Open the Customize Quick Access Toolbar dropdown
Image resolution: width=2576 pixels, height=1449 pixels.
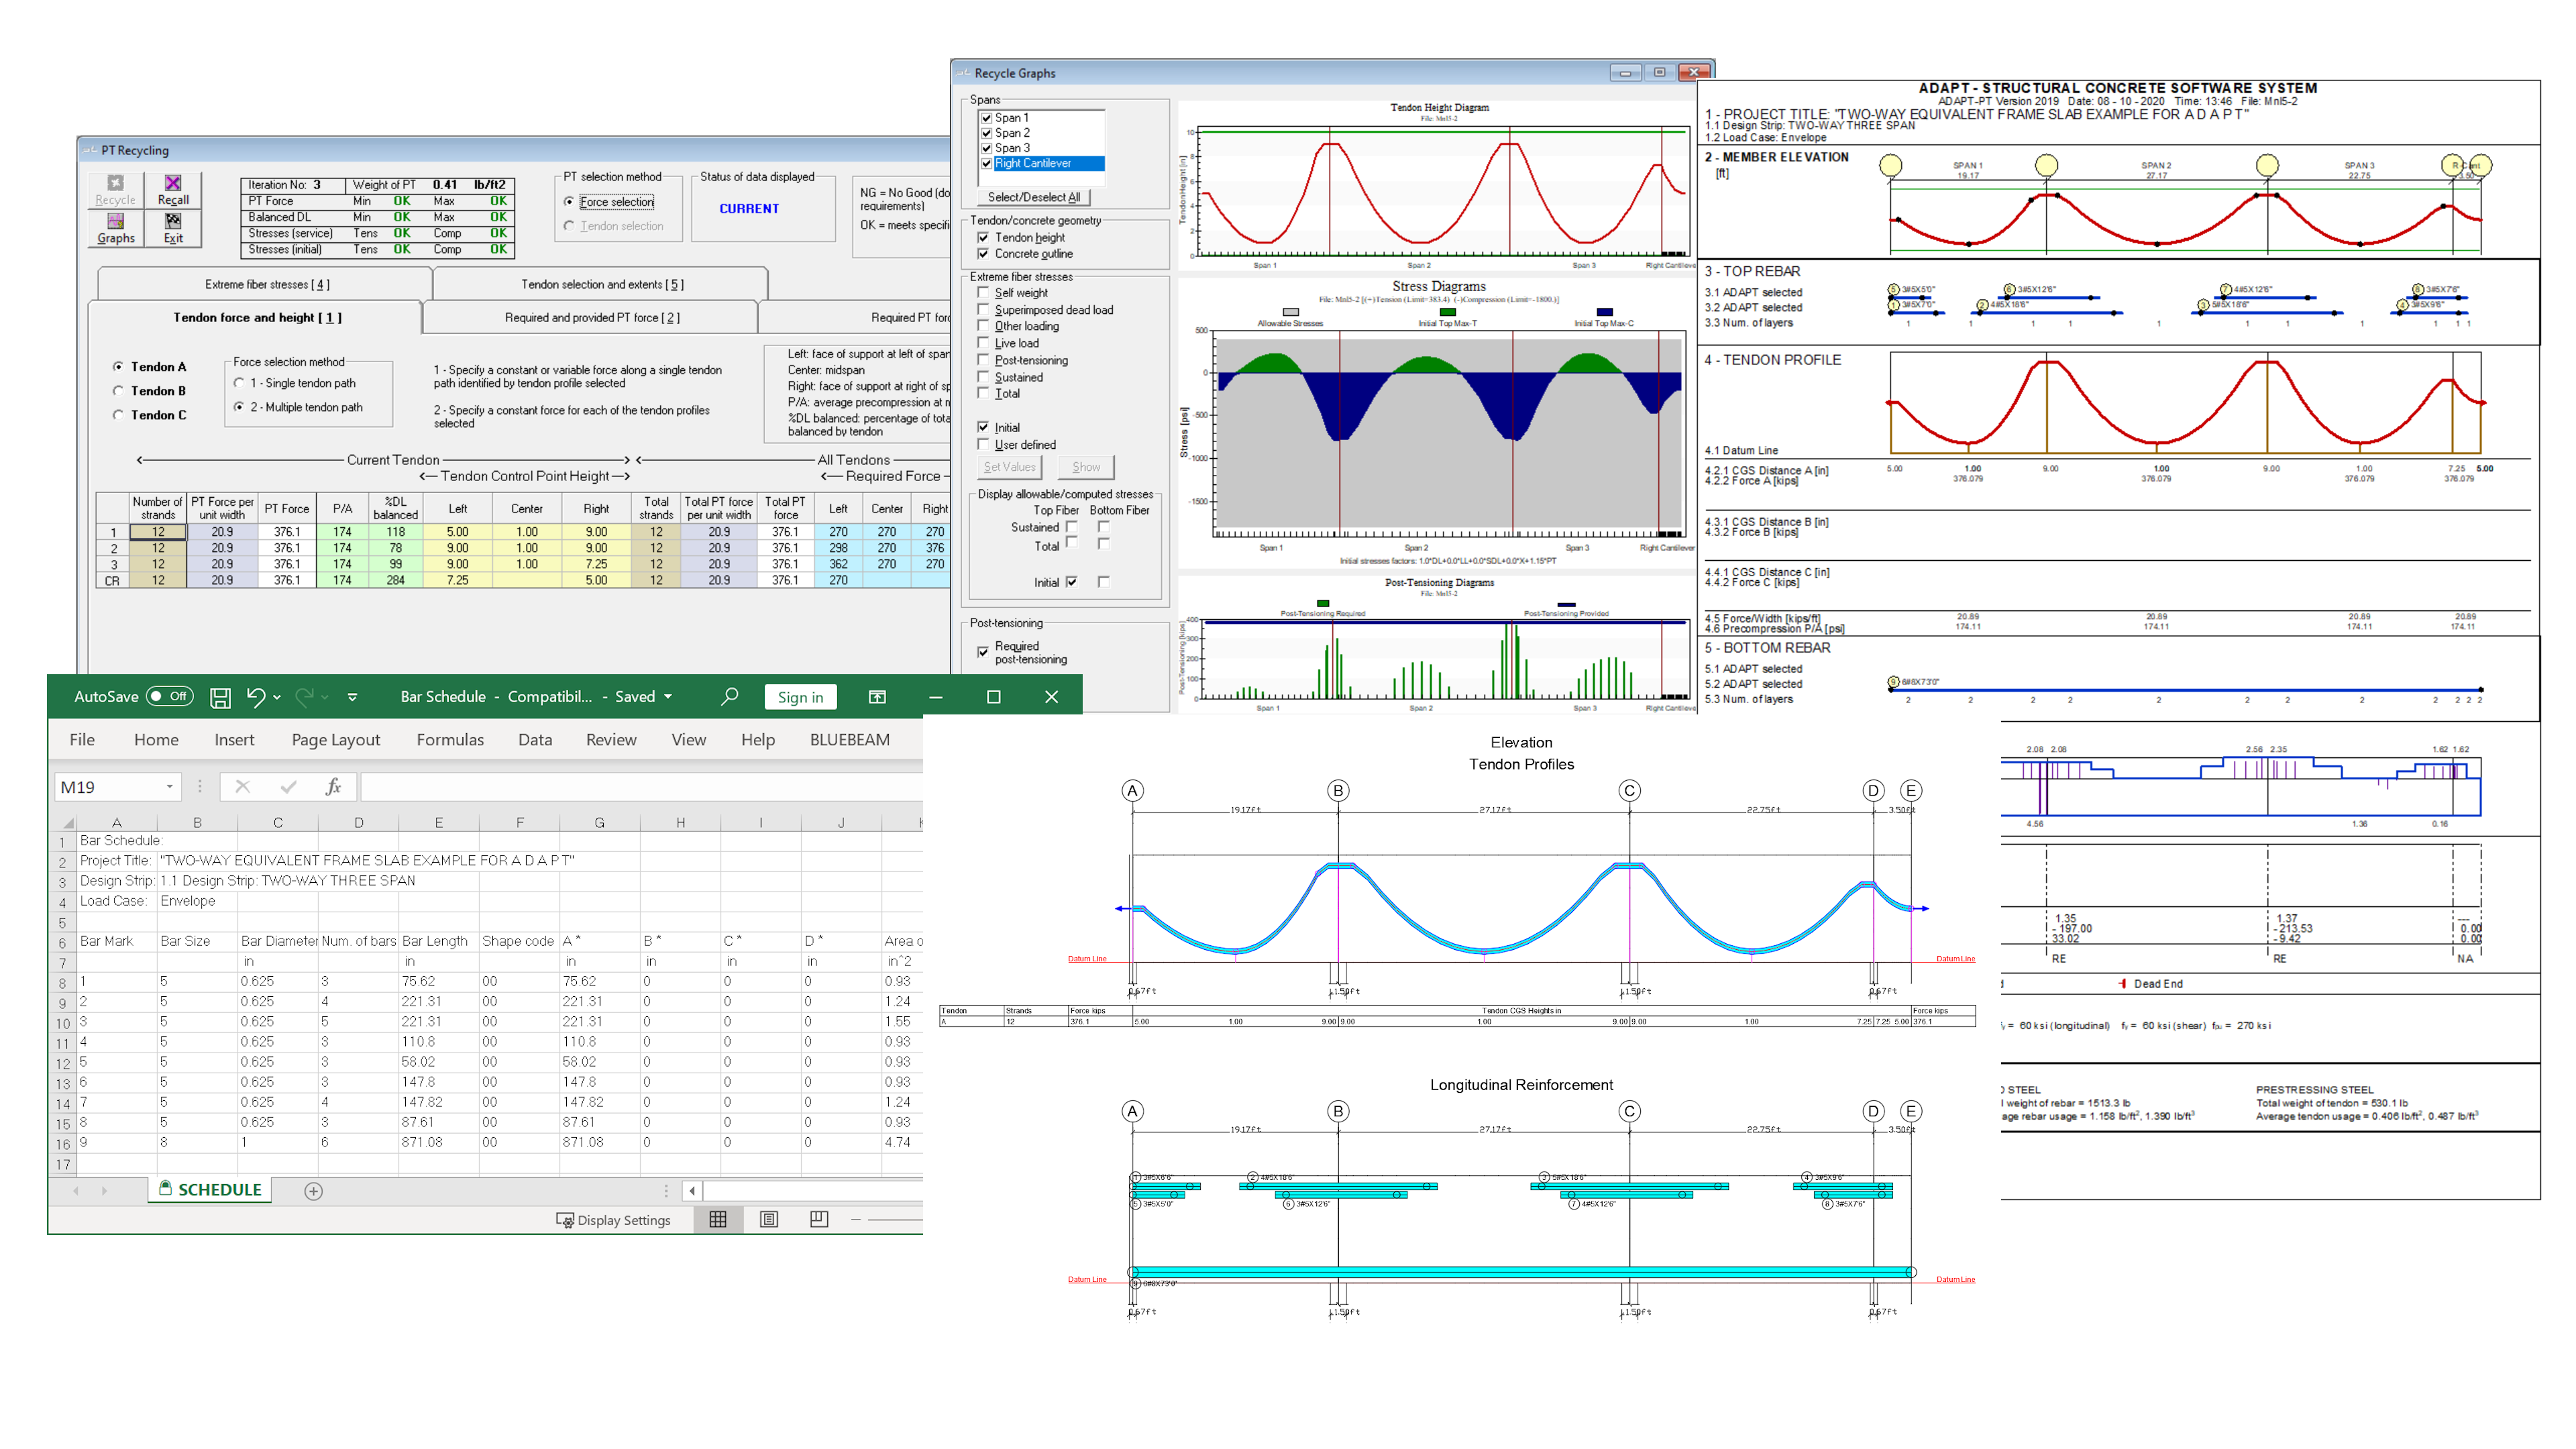tap(352, 697)
